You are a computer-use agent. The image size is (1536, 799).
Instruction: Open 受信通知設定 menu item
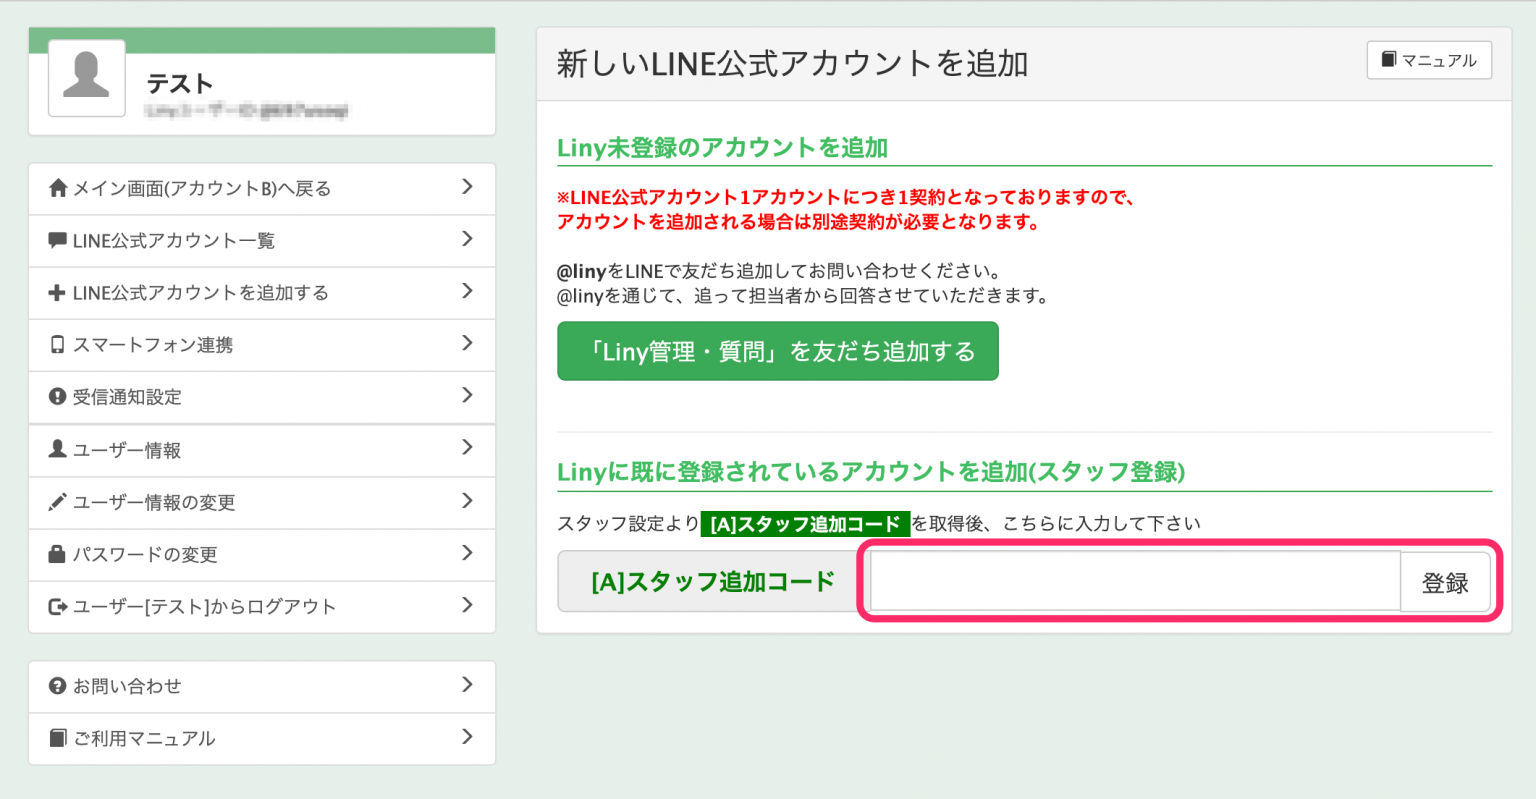pos(262,397)
